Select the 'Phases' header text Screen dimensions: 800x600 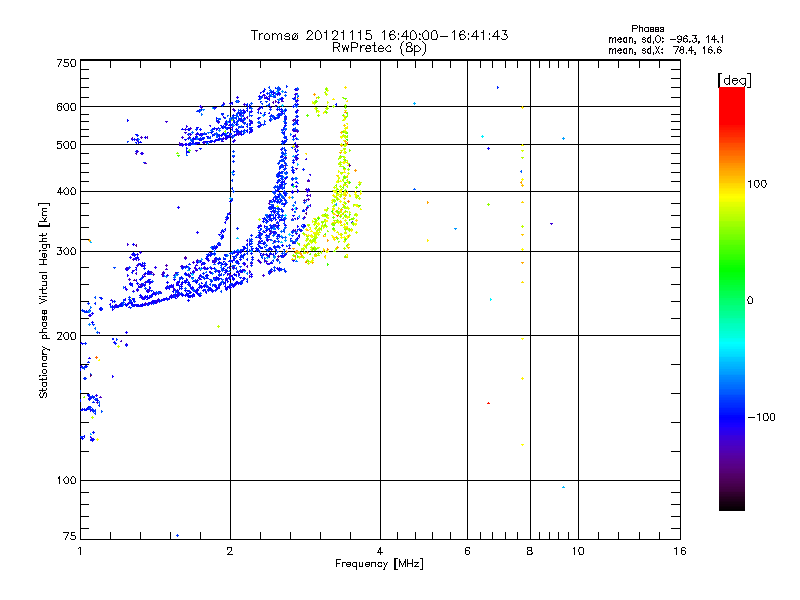[x=647, y=29]
